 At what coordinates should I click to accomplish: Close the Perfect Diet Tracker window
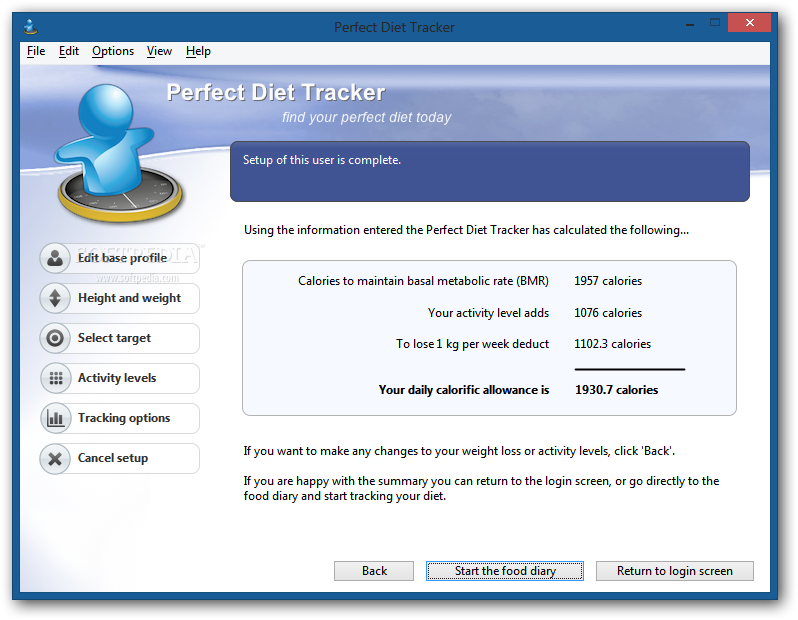(x=749, y=22)
